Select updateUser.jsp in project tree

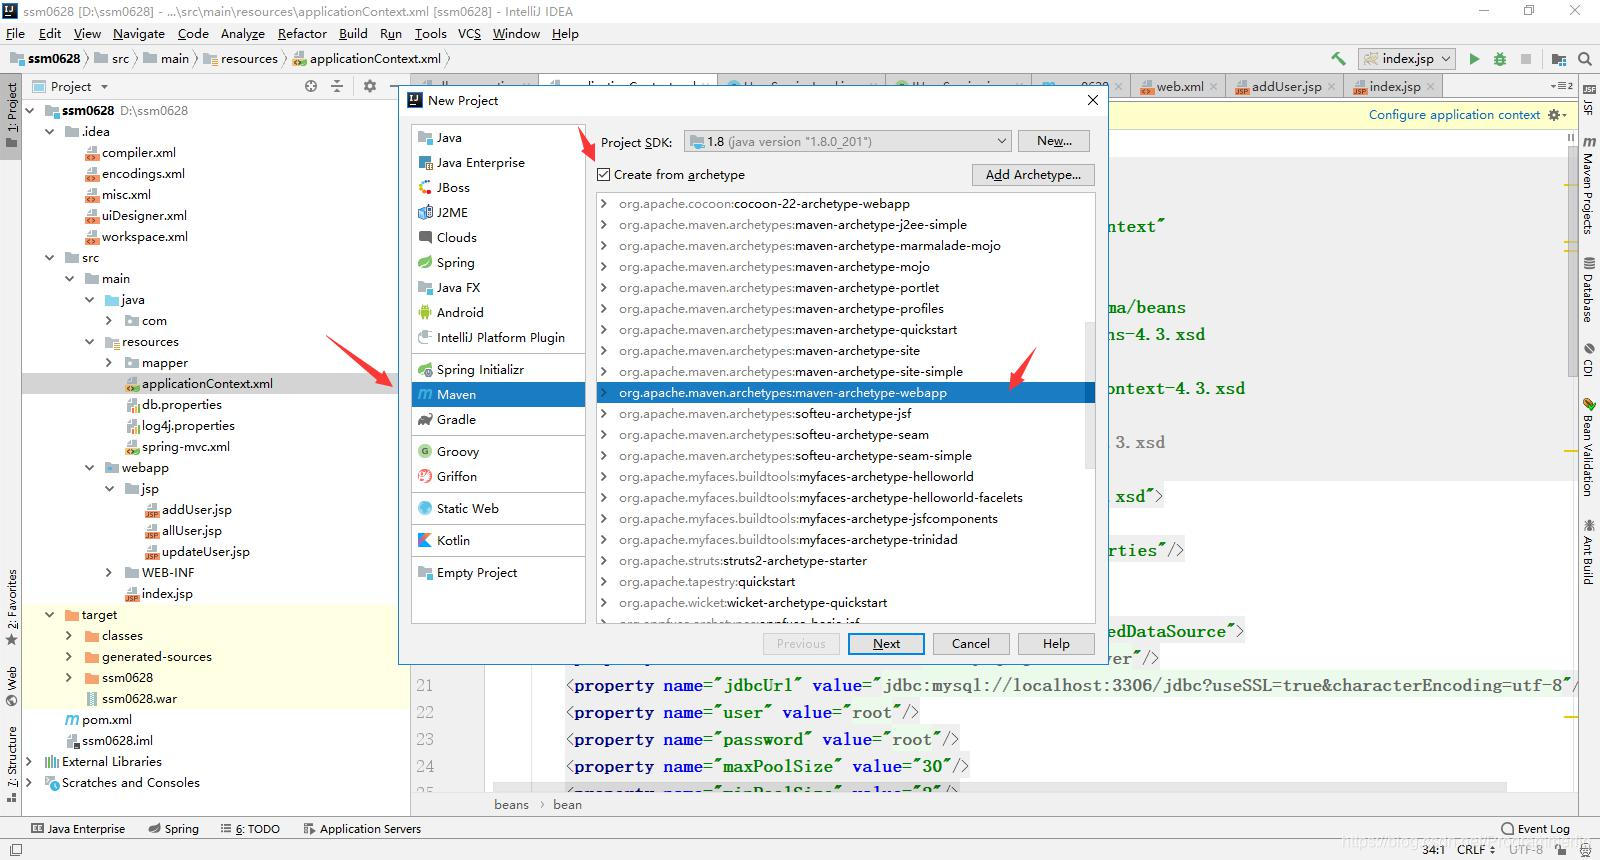[x=205, y=551]
